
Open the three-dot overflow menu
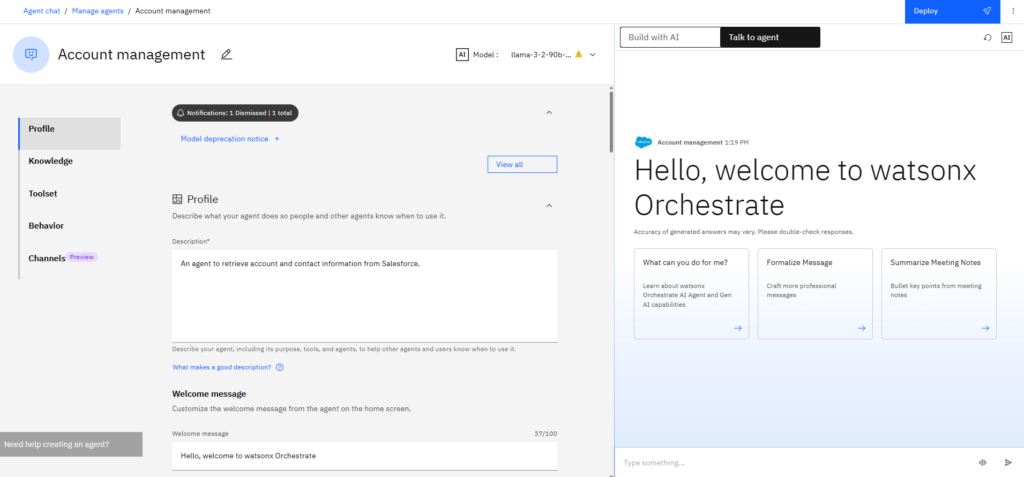pos(1012,10)
